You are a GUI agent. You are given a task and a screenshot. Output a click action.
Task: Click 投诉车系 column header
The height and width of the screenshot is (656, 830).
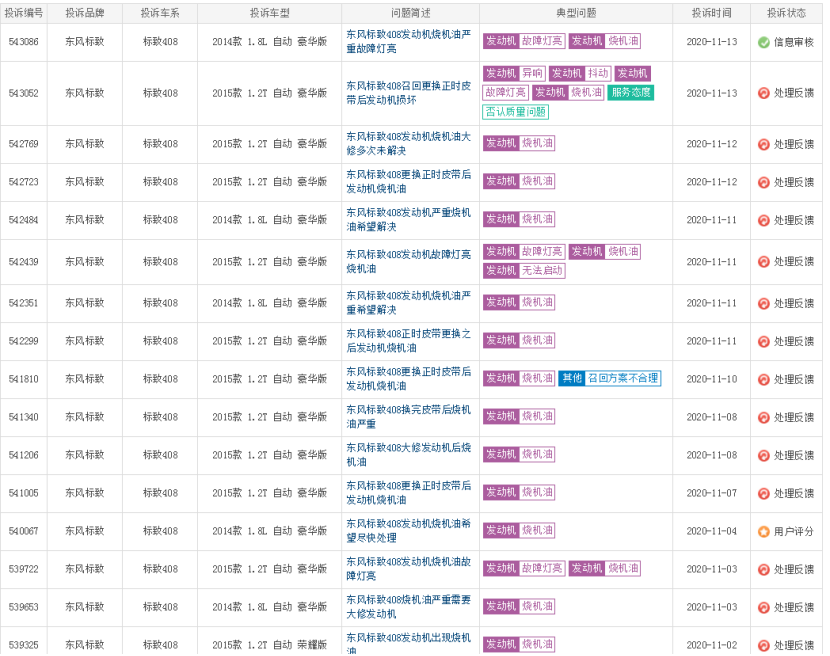point(160,13)
